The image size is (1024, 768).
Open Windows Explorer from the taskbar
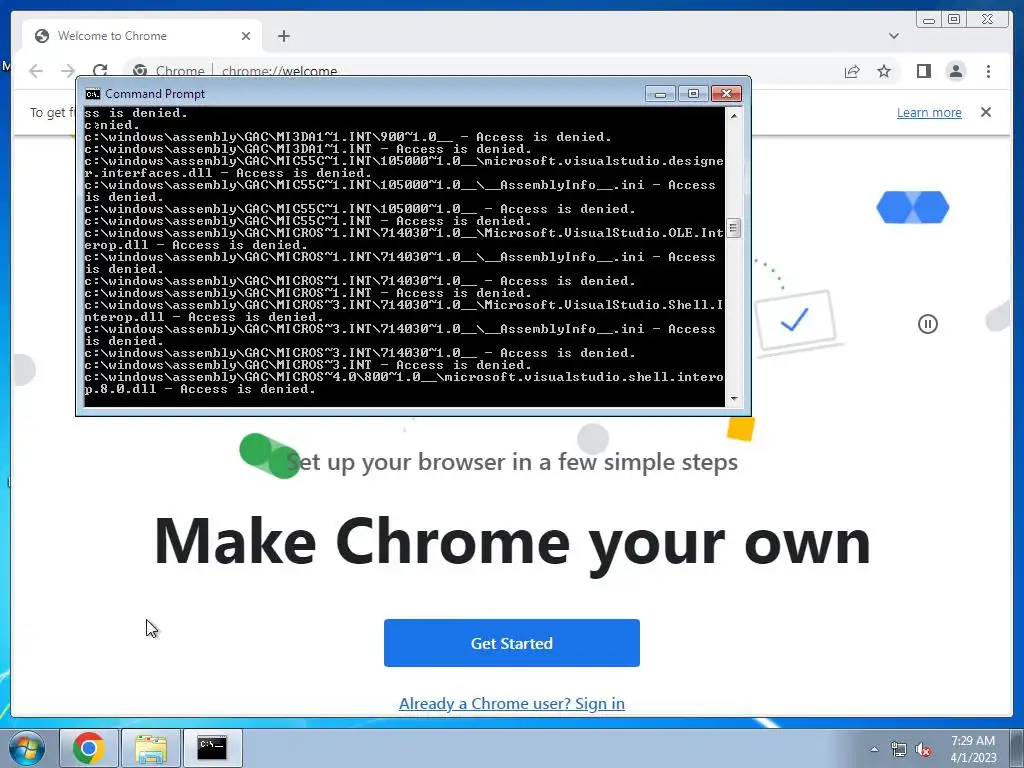tap(151, 748)
